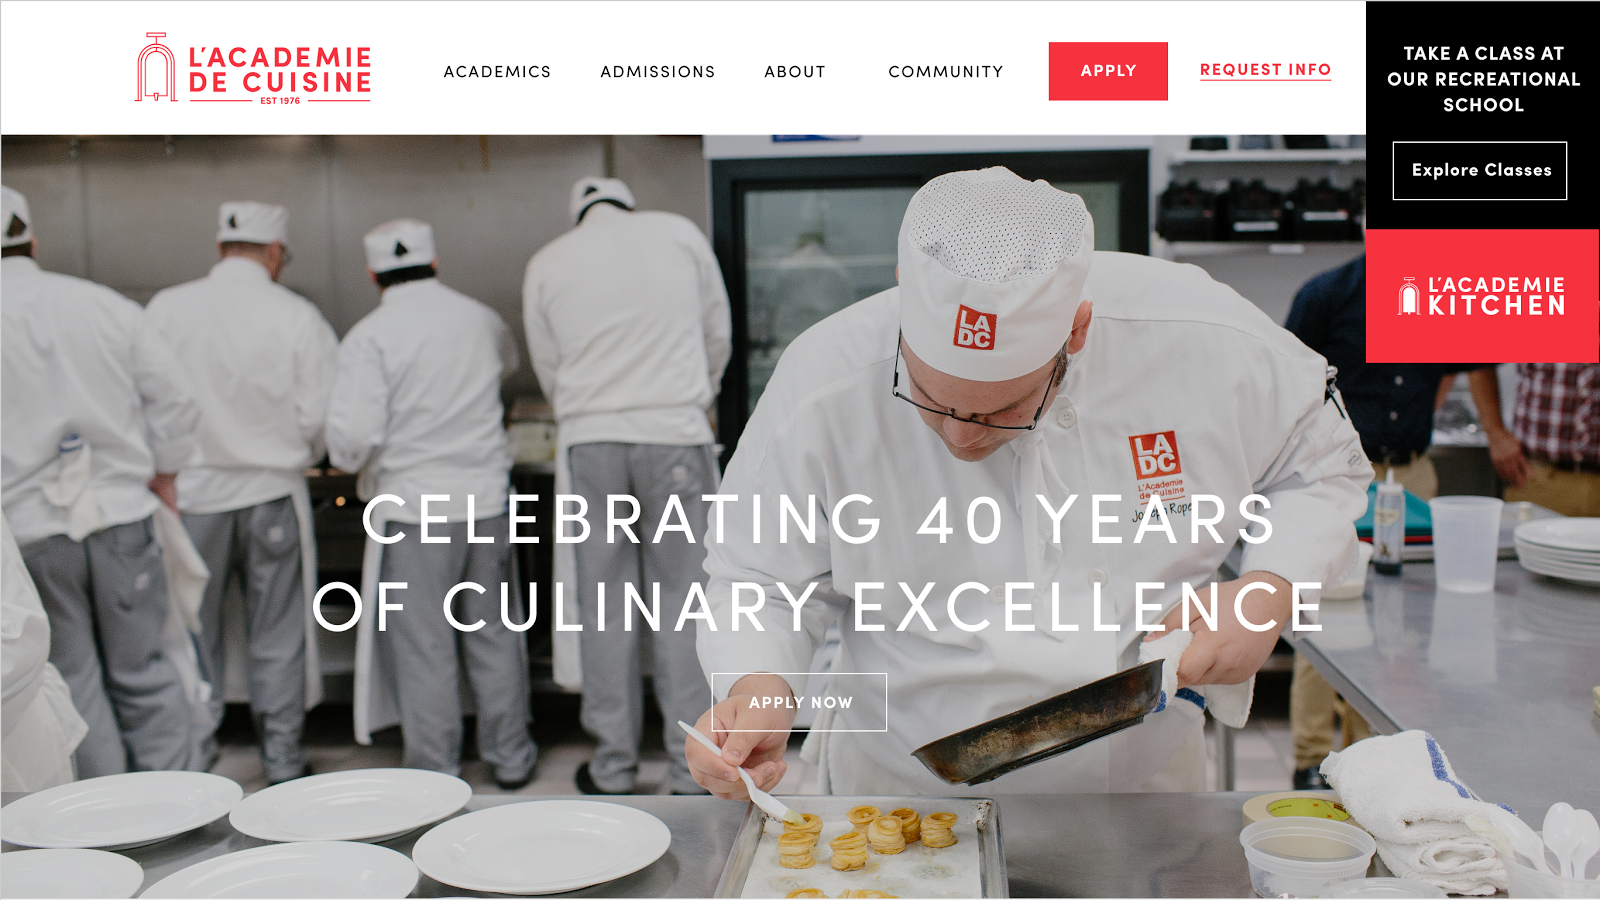This screenshot has width=1600, height=900.
Task: Click the arch icon in the Cuisine logo
Action: [156, 67]
